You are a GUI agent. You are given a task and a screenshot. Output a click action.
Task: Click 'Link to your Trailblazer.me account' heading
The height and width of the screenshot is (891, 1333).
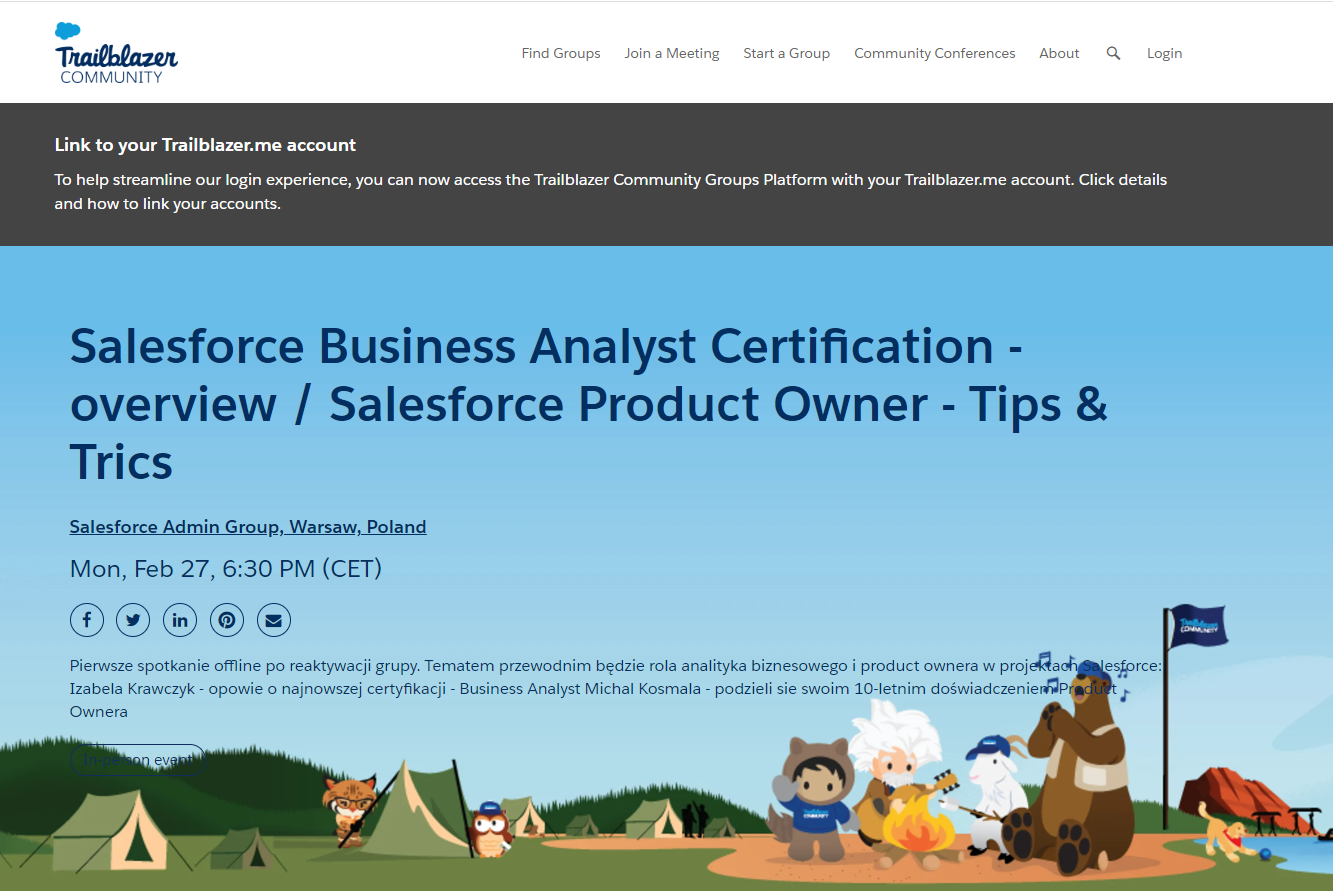click(205, 145)
